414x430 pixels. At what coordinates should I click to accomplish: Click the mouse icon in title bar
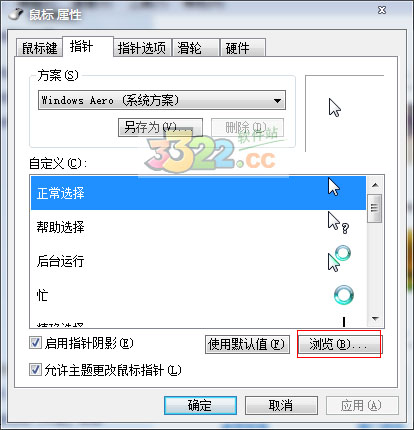[x=15, y=14]
